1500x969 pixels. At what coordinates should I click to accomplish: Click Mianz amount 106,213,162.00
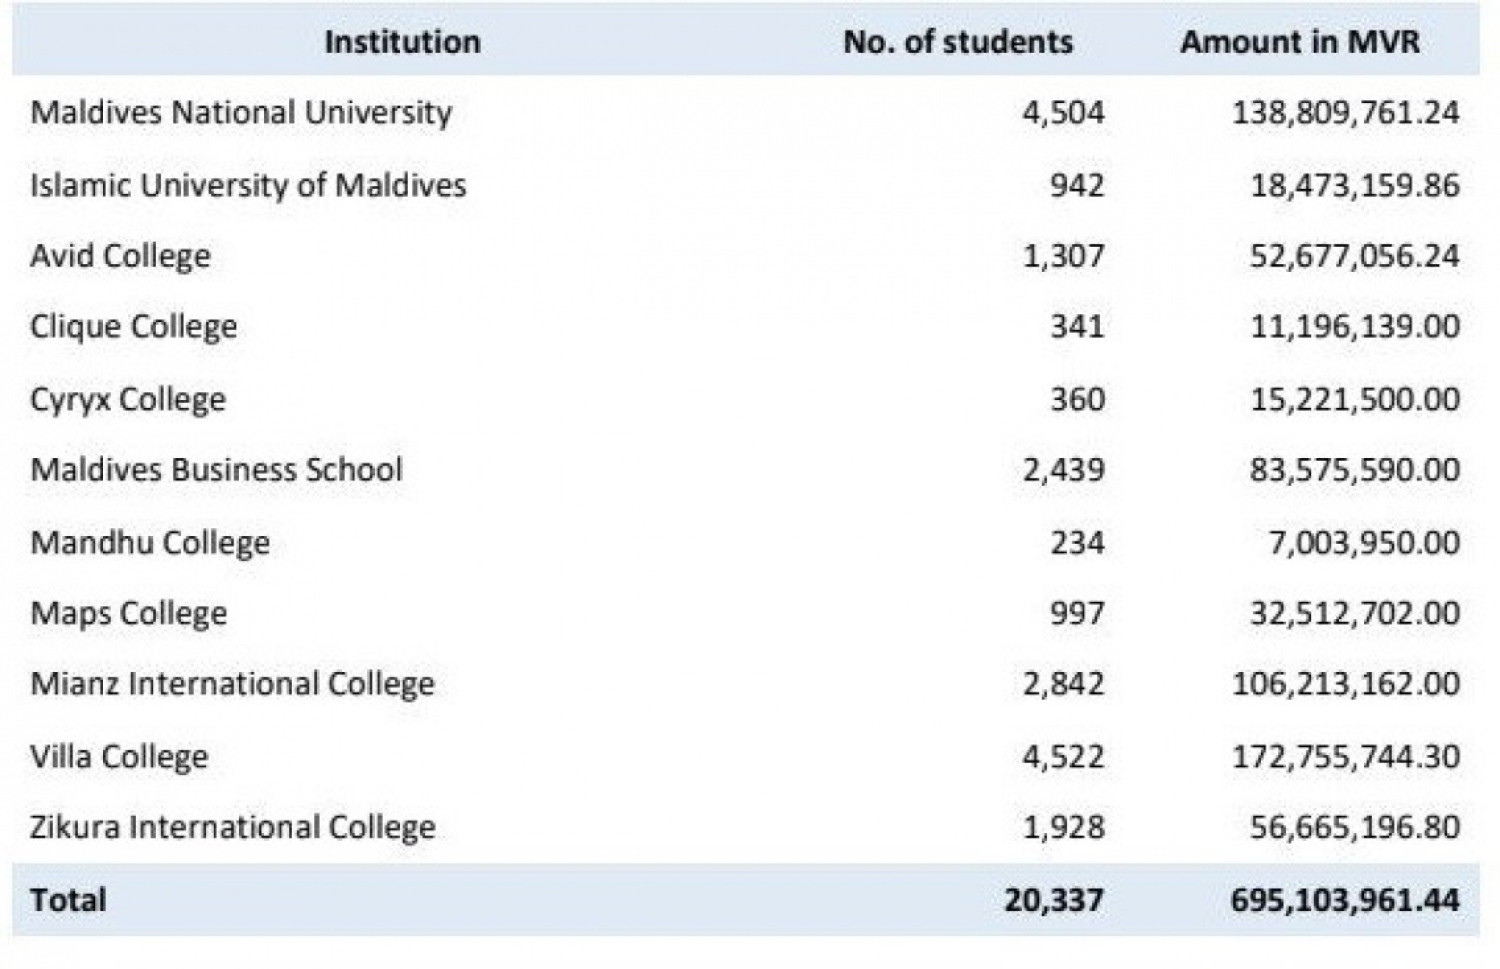(1345, 684)
